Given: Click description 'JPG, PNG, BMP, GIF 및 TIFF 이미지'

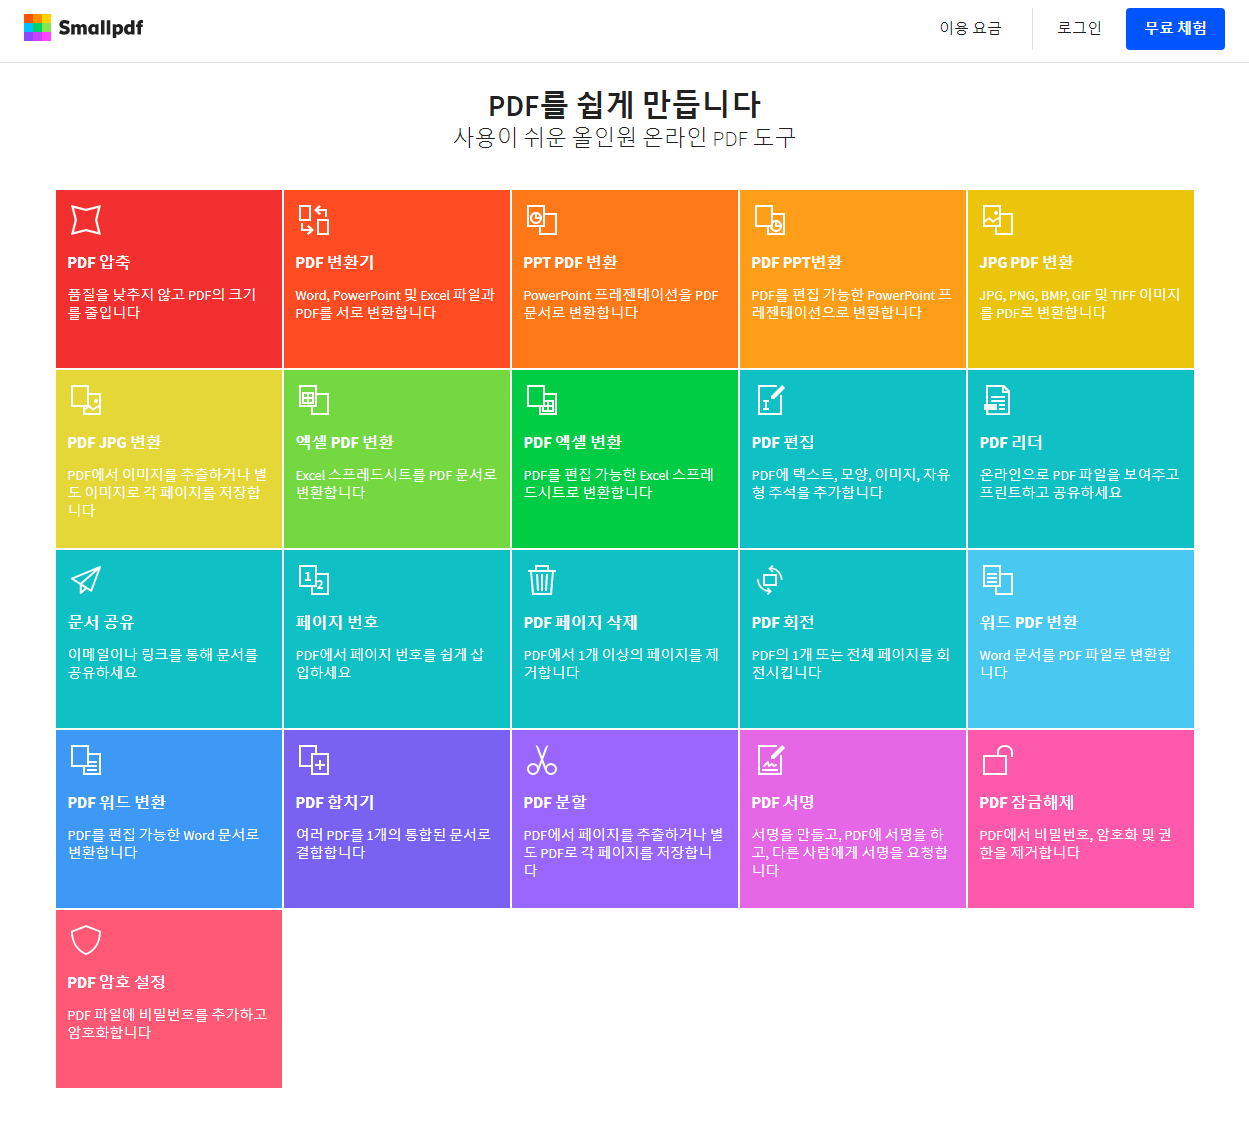Looking at the screenshot, I should [x=1080, y=295].
